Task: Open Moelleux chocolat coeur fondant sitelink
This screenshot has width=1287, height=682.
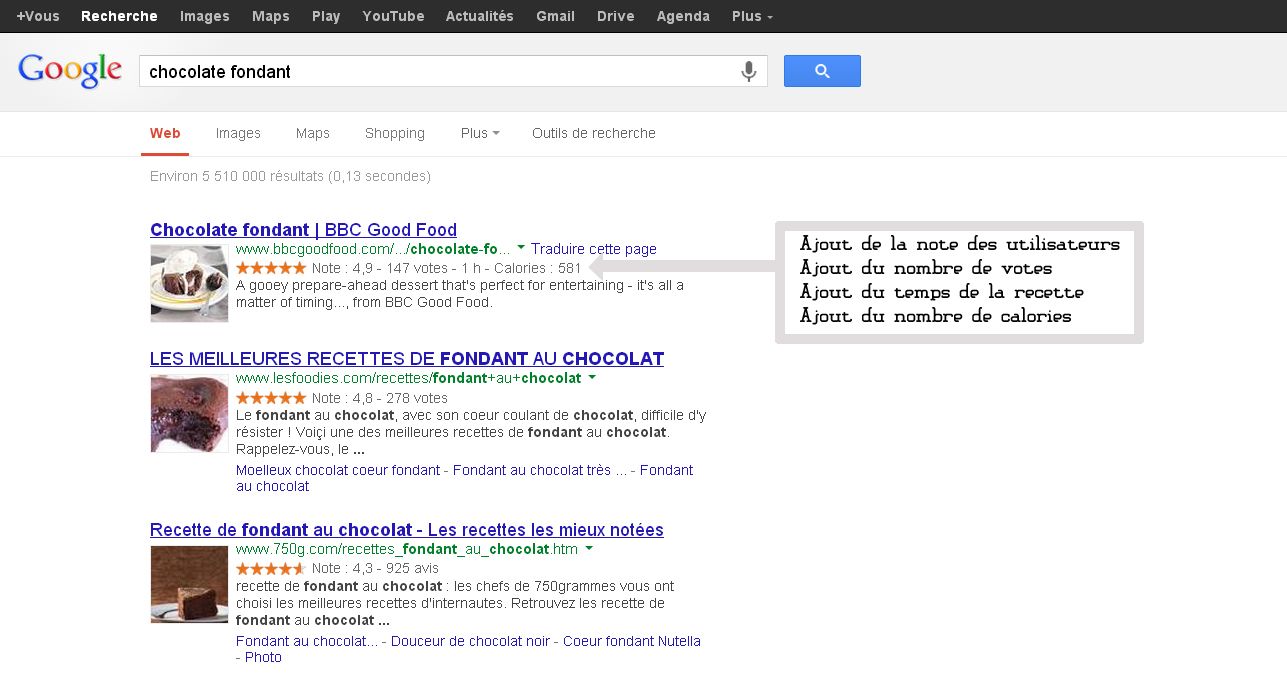Action: click(338, 470)
